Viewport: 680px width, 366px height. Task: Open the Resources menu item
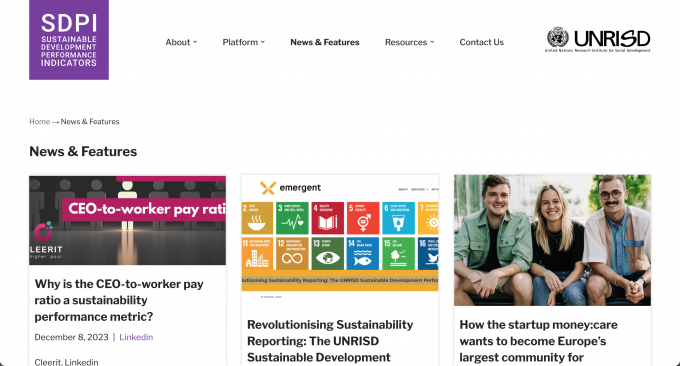click(406, 42)
